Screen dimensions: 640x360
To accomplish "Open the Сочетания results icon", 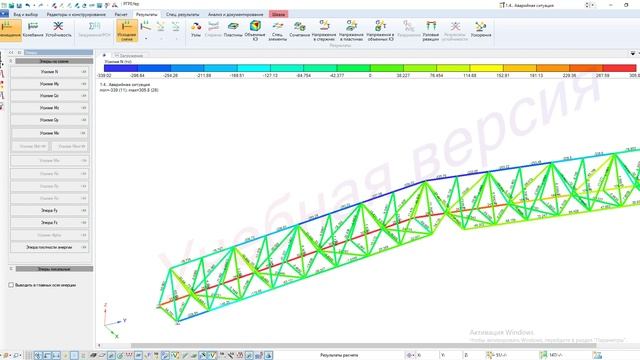I will pyautogui.click(x=300, y=30).
